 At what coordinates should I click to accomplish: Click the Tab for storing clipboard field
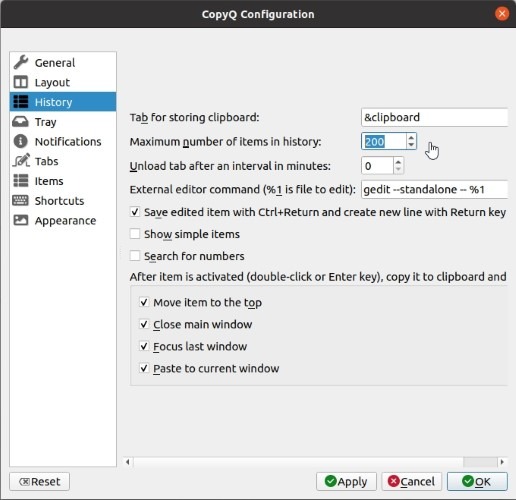[434, 117]
